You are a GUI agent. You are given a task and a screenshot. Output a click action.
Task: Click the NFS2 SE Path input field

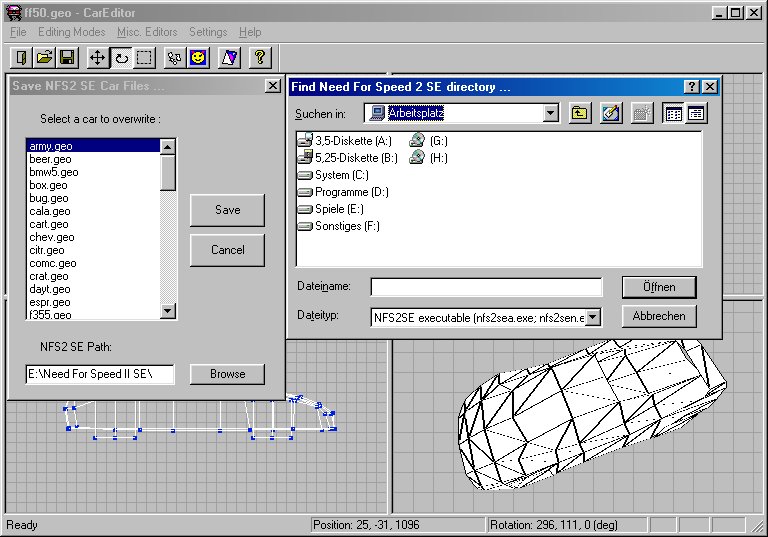point(100,374)
